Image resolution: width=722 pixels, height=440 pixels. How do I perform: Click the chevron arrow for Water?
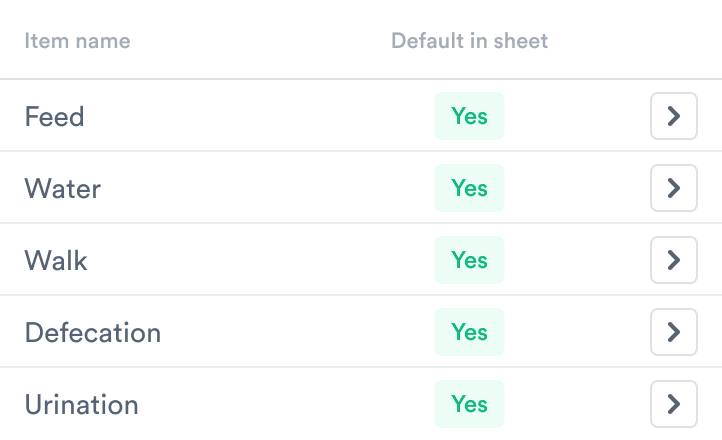point(673,188)
